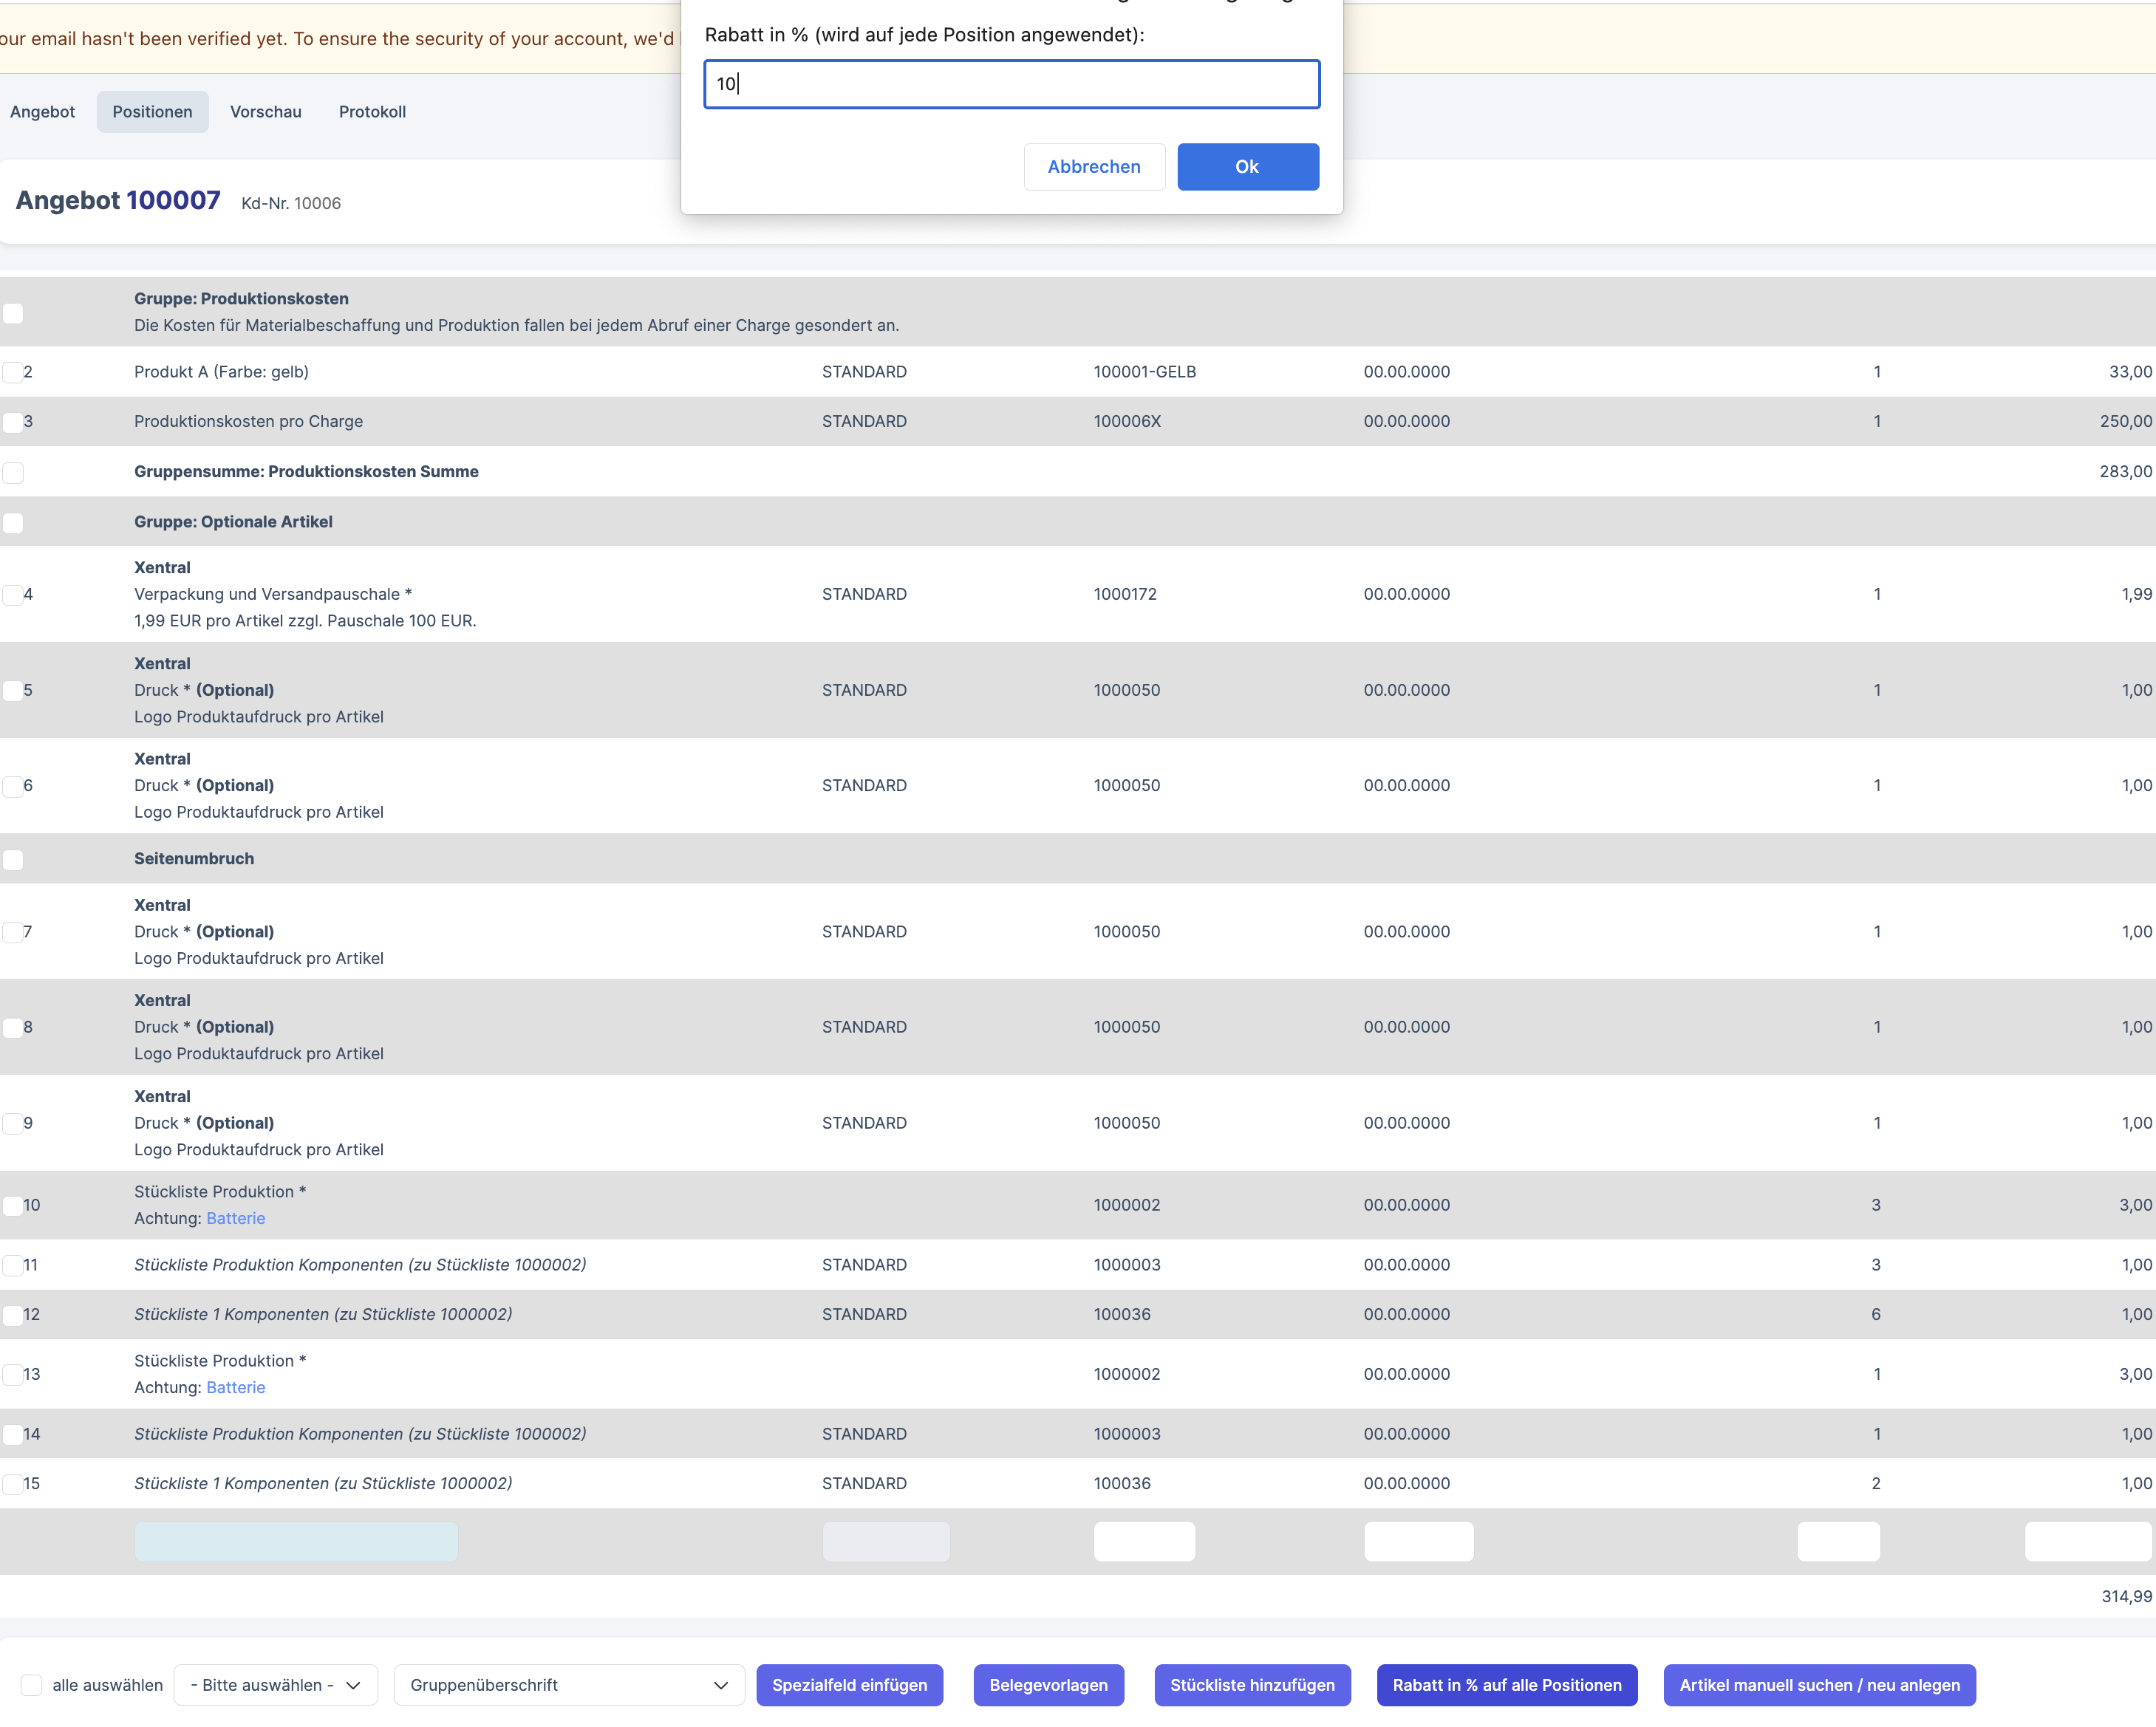
Task: Toggle checkbox for Gruppe: Optionale Artikel row
Action: coord(12,522)
